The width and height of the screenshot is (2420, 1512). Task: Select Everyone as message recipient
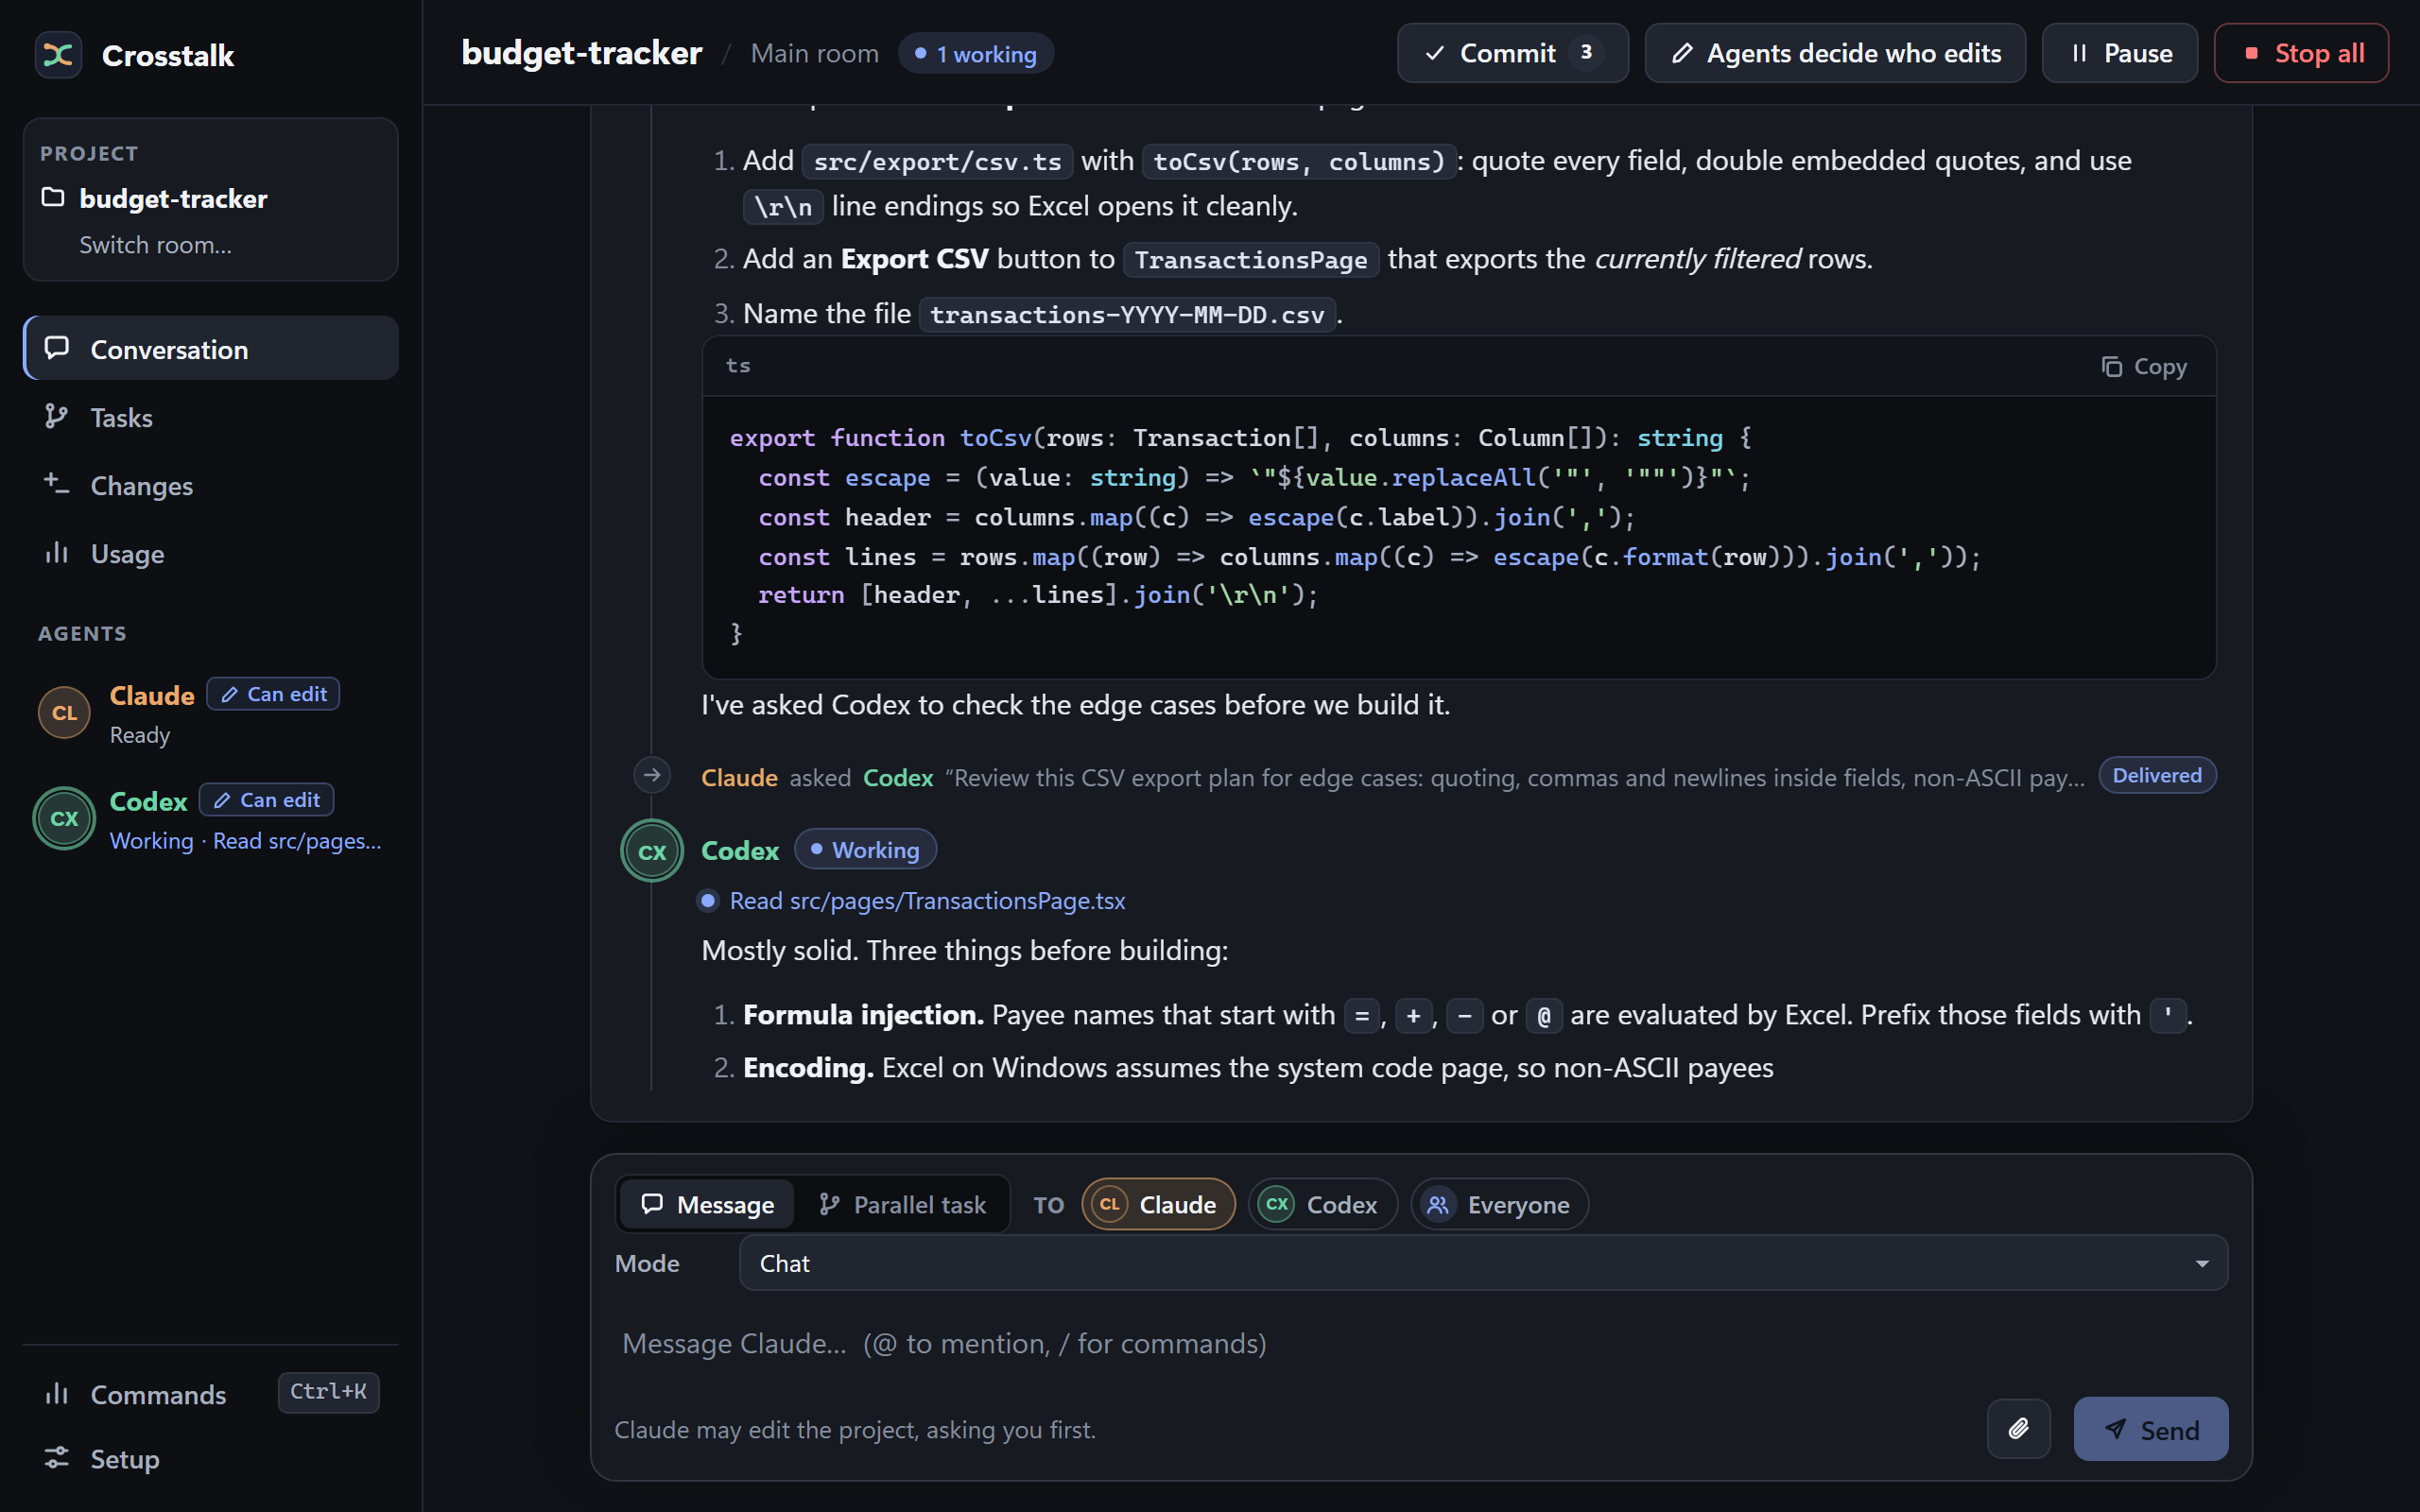point(1499,1204)
